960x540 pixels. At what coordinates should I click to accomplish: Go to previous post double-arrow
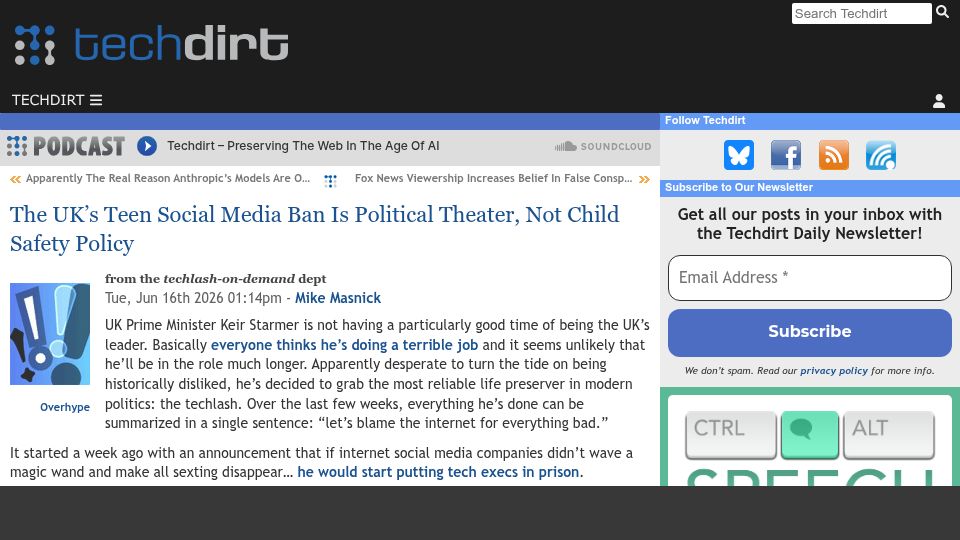(15, 179)
